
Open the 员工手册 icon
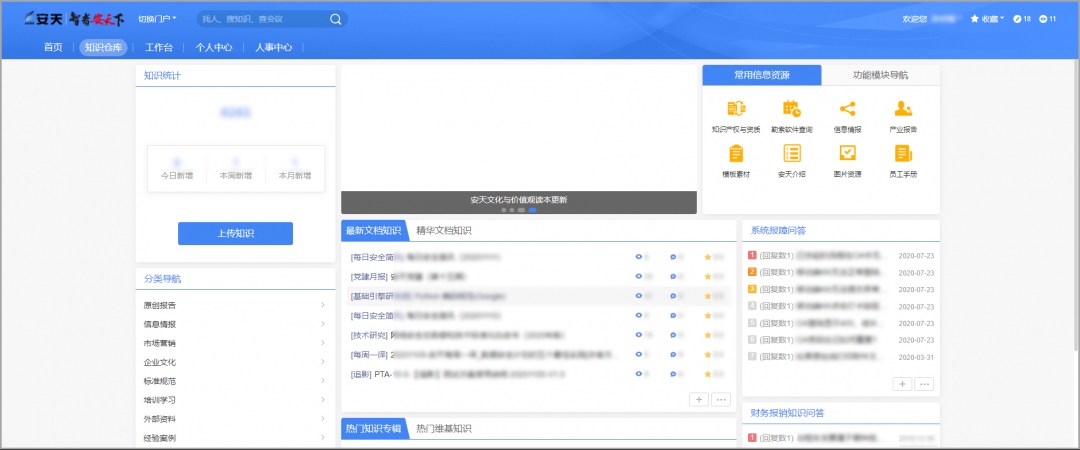click(x=903, y=153)
